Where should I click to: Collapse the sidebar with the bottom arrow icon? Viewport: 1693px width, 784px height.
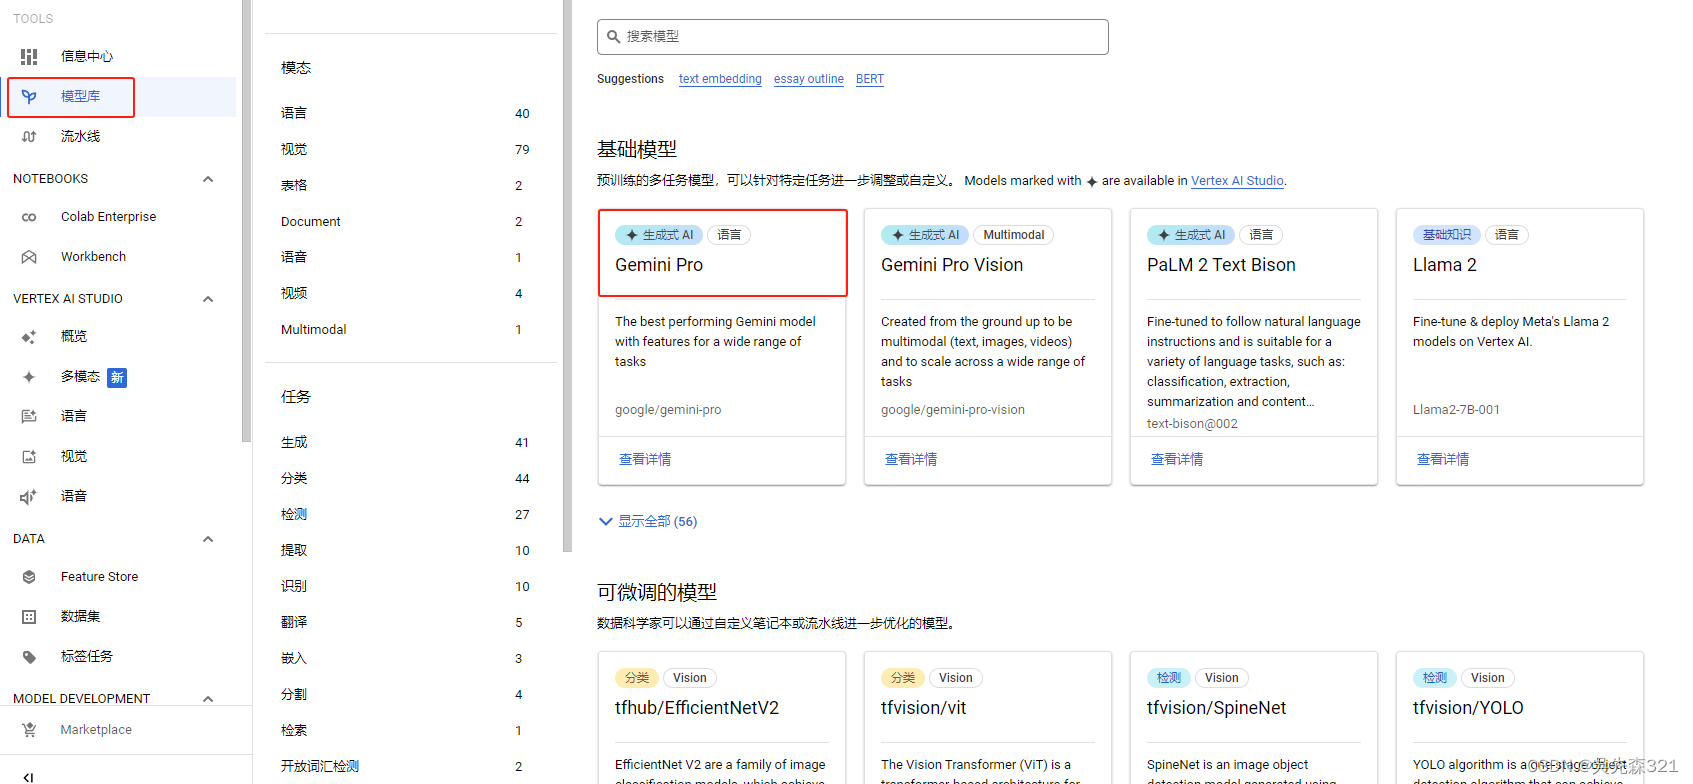click(28, 777)
